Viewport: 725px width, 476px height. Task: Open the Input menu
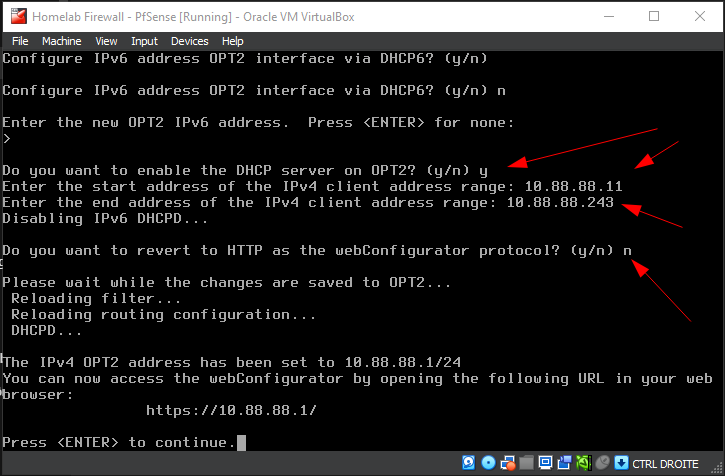click(x=144, y=41)
